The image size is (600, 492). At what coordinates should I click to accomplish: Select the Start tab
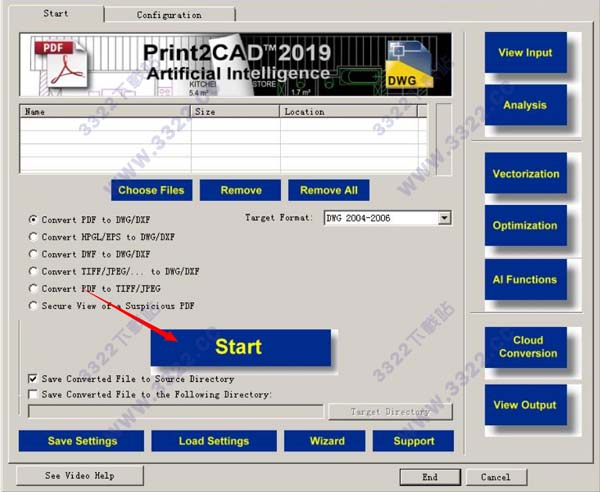(x=56, y=13)
